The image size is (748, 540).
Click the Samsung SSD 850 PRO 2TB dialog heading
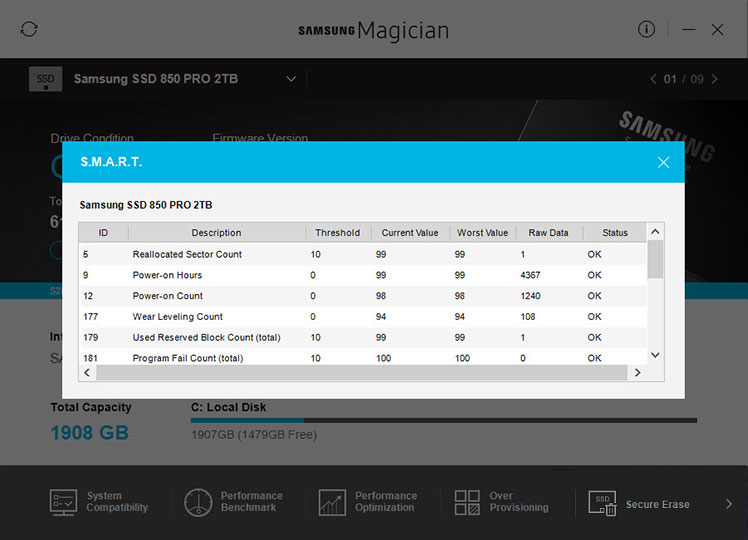(146, 205)
